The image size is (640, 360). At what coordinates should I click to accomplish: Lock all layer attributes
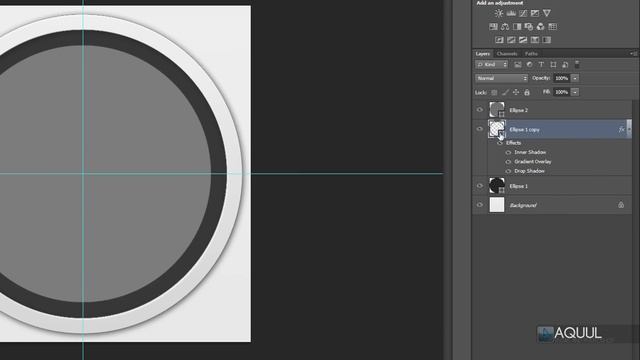point(527,93)
